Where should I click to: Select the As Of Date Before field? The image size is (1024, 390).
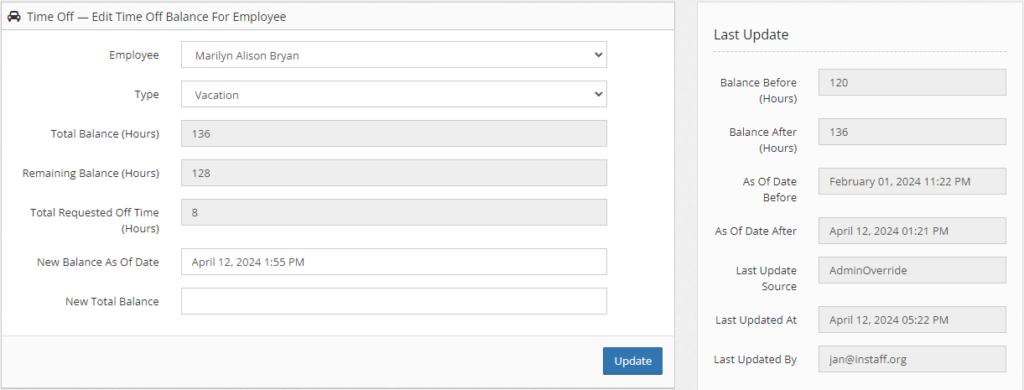(912, 181)
